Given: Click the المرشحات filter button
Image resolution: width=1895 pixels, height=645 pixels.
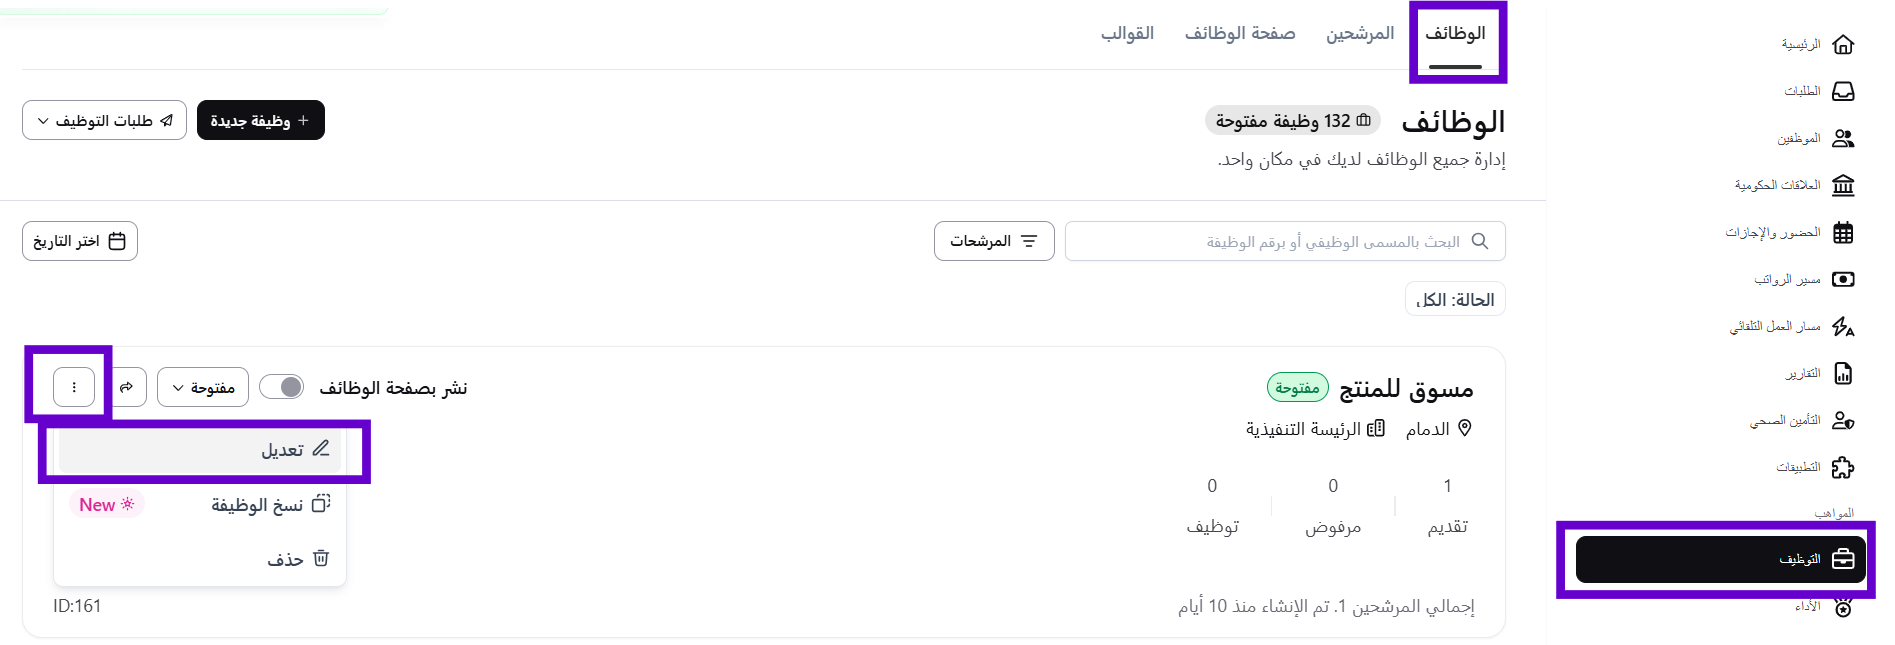Looking at the screenshot, I should (993, 241).
